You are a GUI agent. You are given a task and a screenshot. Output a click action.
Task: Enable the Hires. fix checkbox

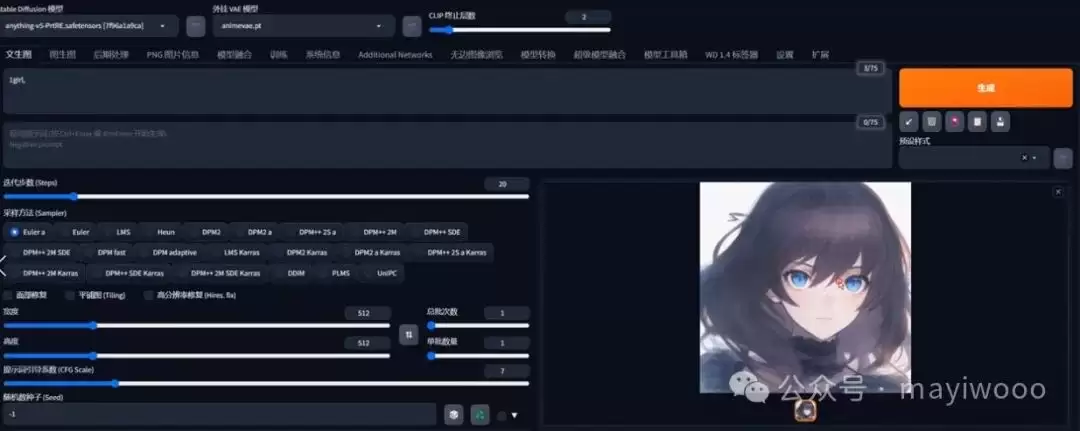[x=149, y=295]
